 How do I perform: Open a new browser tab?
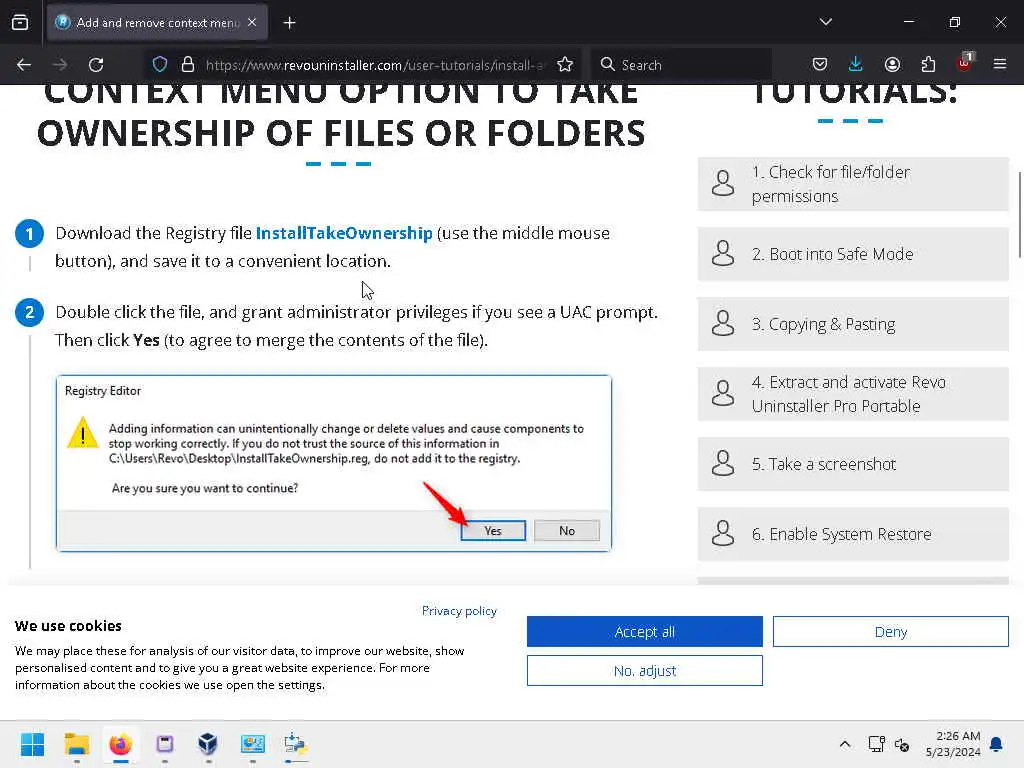pyautogui.click(x=289, y=23)
